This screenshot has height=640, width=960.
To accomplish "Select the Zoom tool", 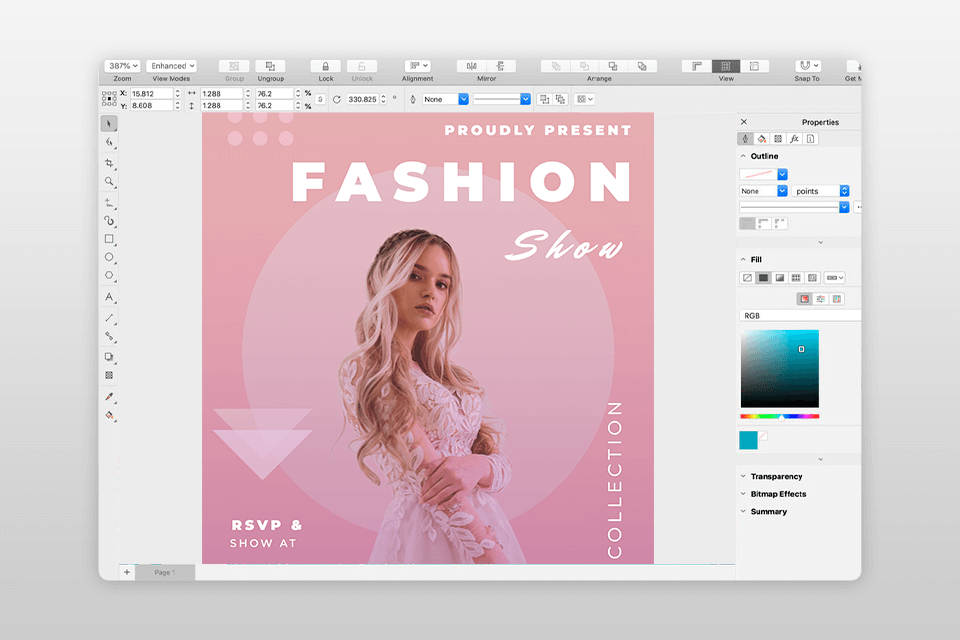I will 111,181.
